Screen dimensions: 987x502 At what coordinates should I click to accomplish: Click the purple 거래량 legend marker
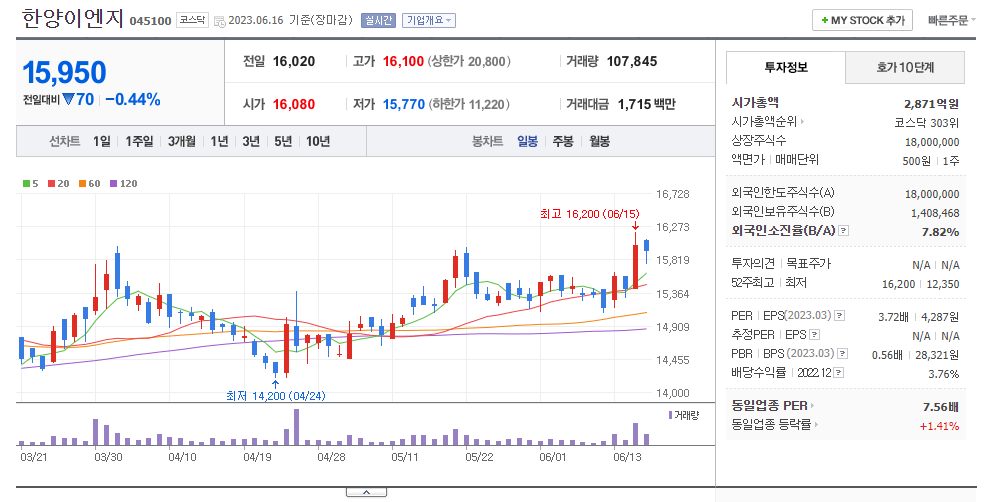(670, 415)
